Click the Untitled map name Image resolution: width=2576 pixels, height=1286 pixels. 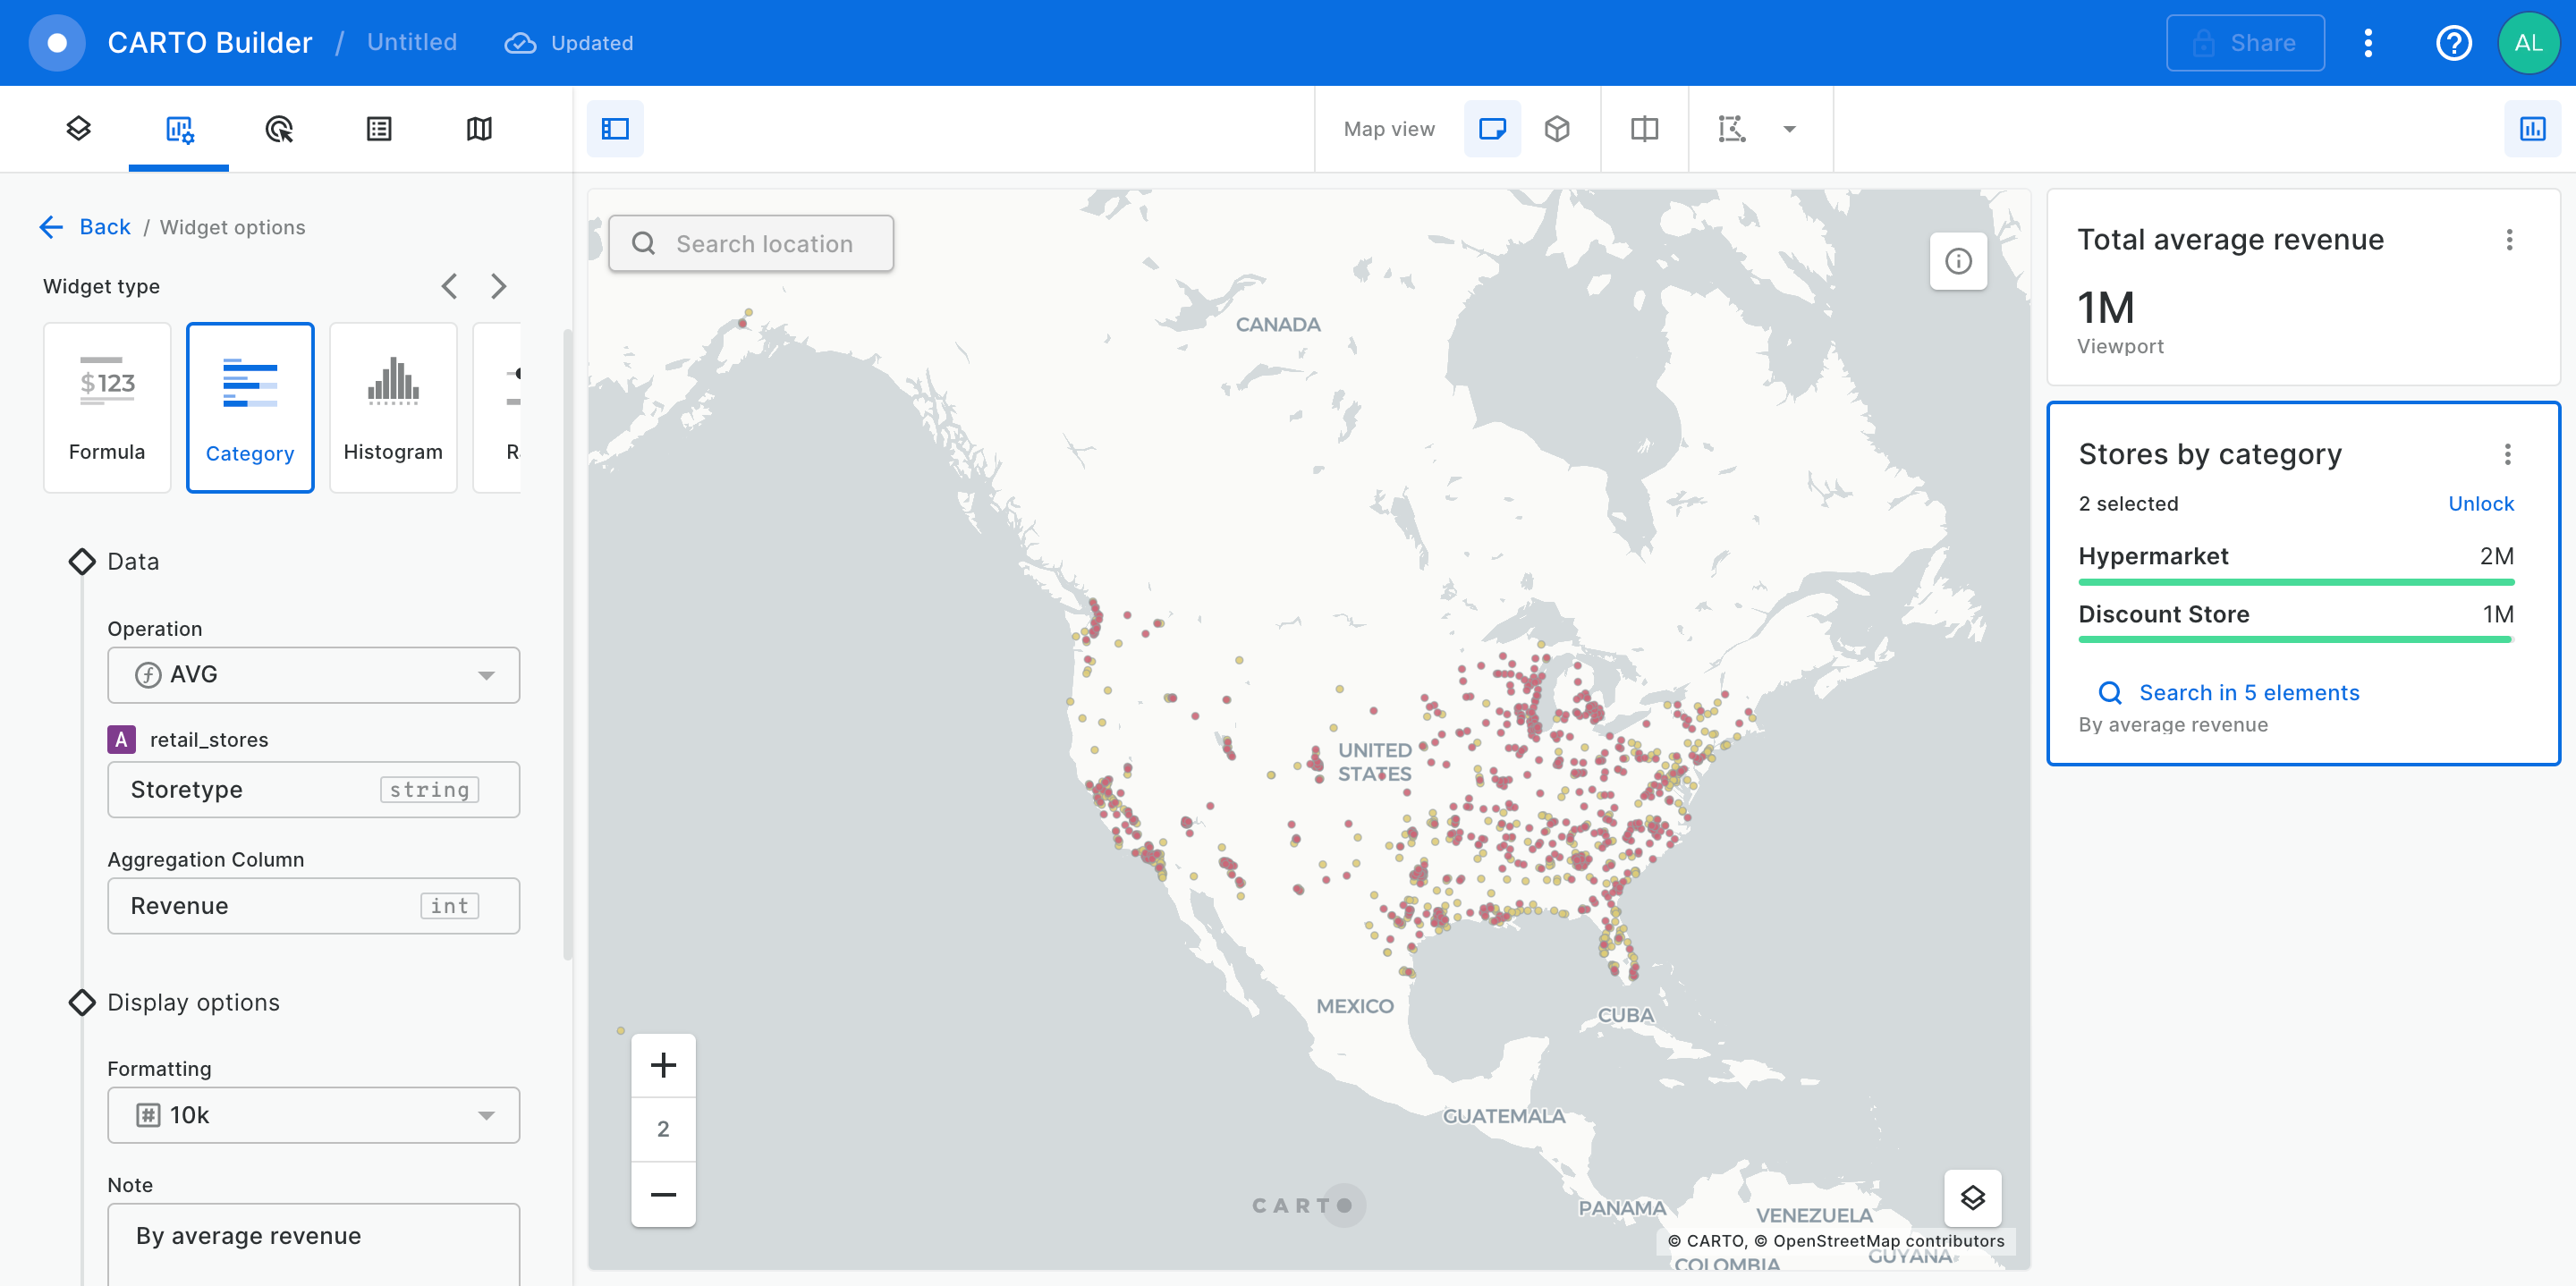(412, 42)
